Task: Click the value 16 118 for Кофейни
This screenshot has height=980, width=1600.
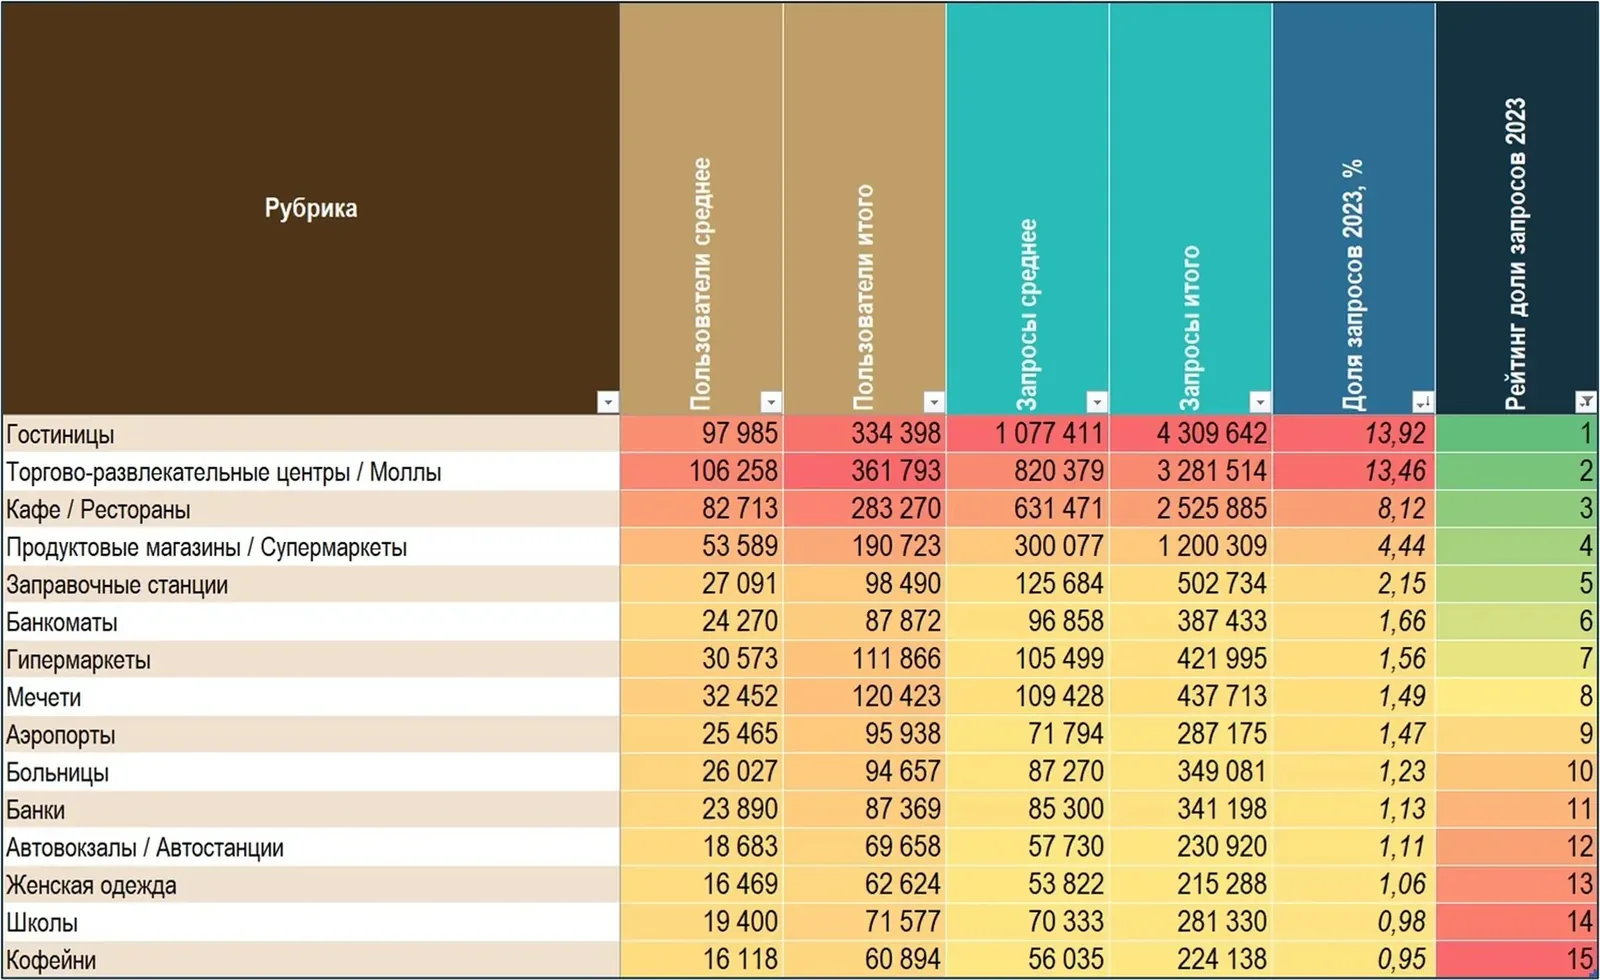Action: (701, 959)
